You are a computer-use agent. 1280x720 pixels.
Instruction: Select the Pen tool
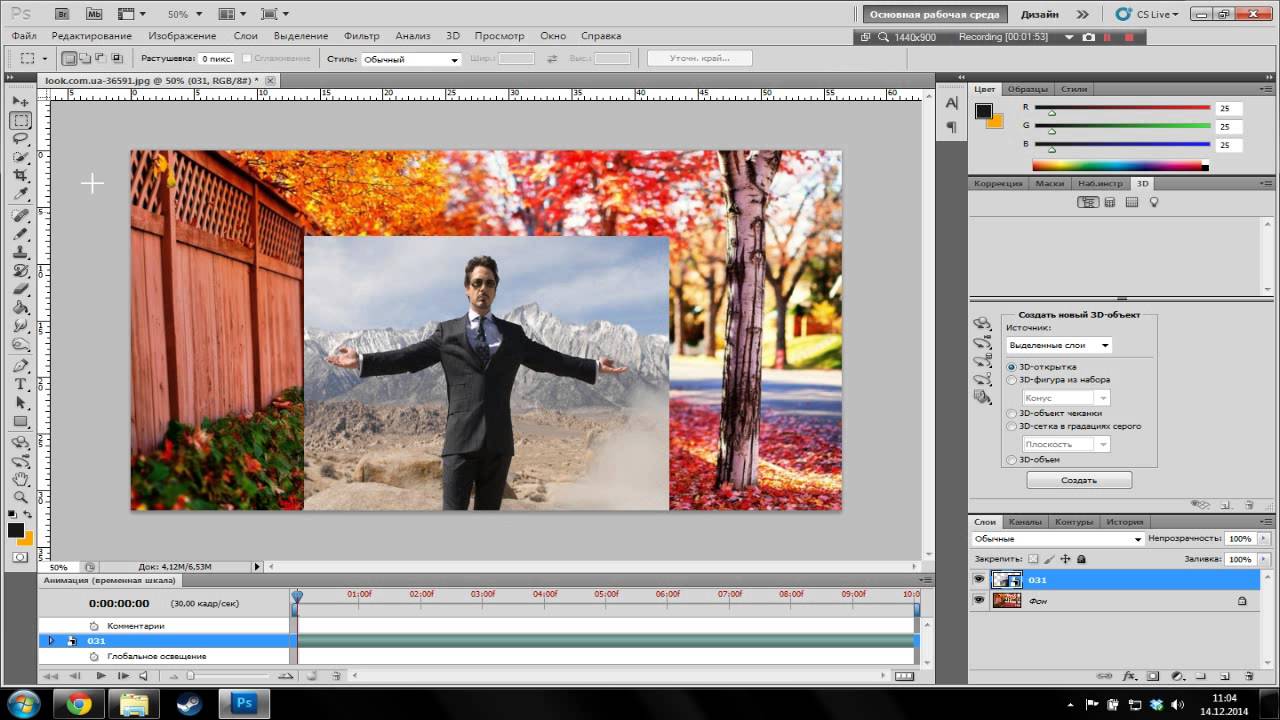pyautogui.click(x=20, y=366)
